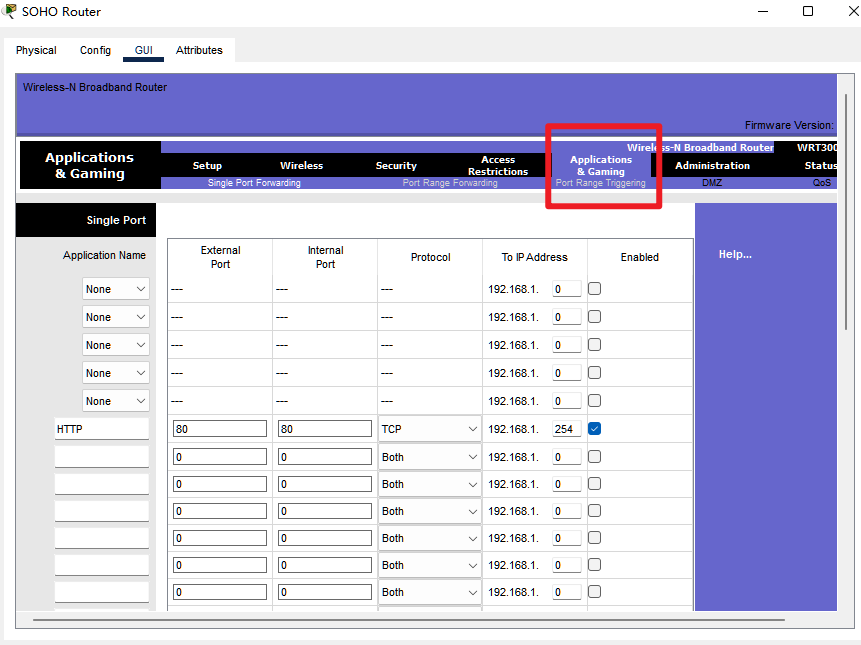The width and height of the screenshot is (861, 645).
Task: Open the Administration menu
Action: coord(712,165)
